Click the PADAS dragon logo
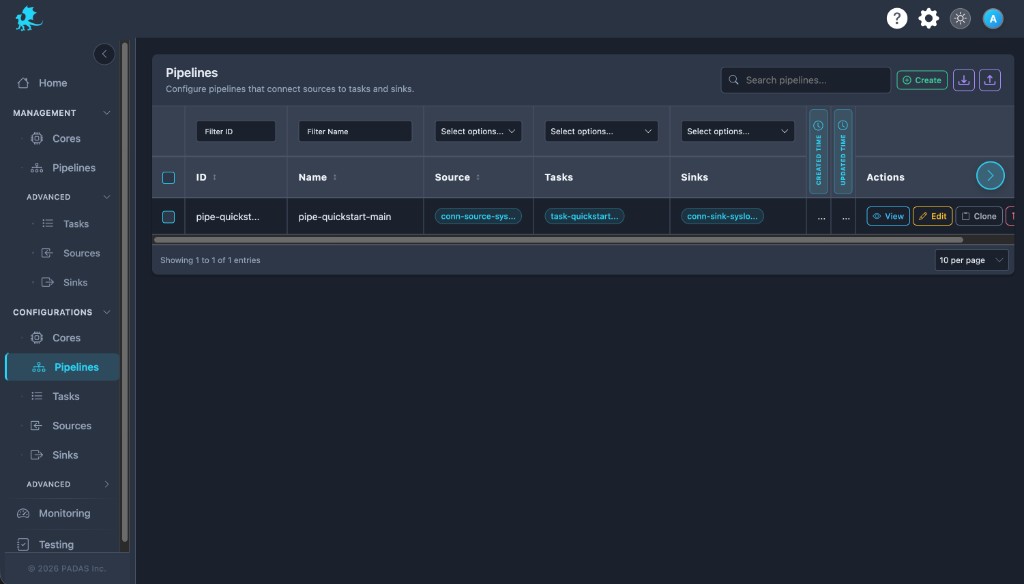The height and width of the screenshot is (584, 1024). pyautogui.click(x=29, y=18)
